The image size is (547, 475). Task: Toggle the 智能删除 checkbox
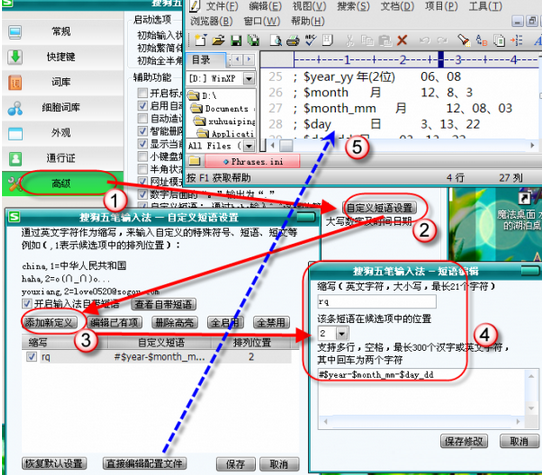(x=142, y=131)
